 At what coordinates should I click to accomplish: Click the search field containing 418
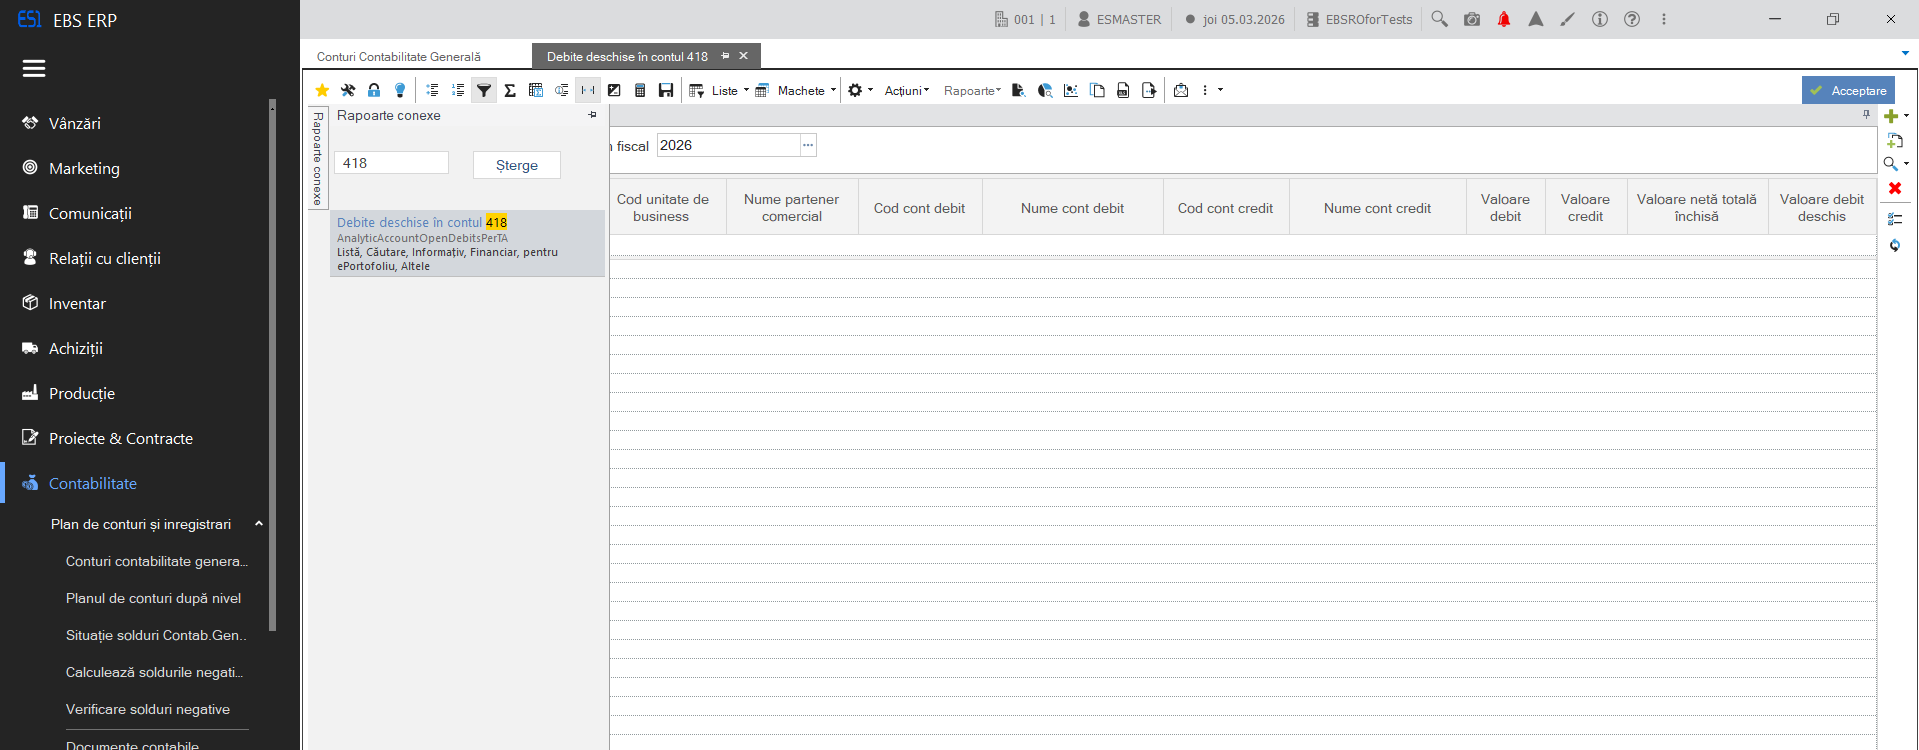pos(391,163)
